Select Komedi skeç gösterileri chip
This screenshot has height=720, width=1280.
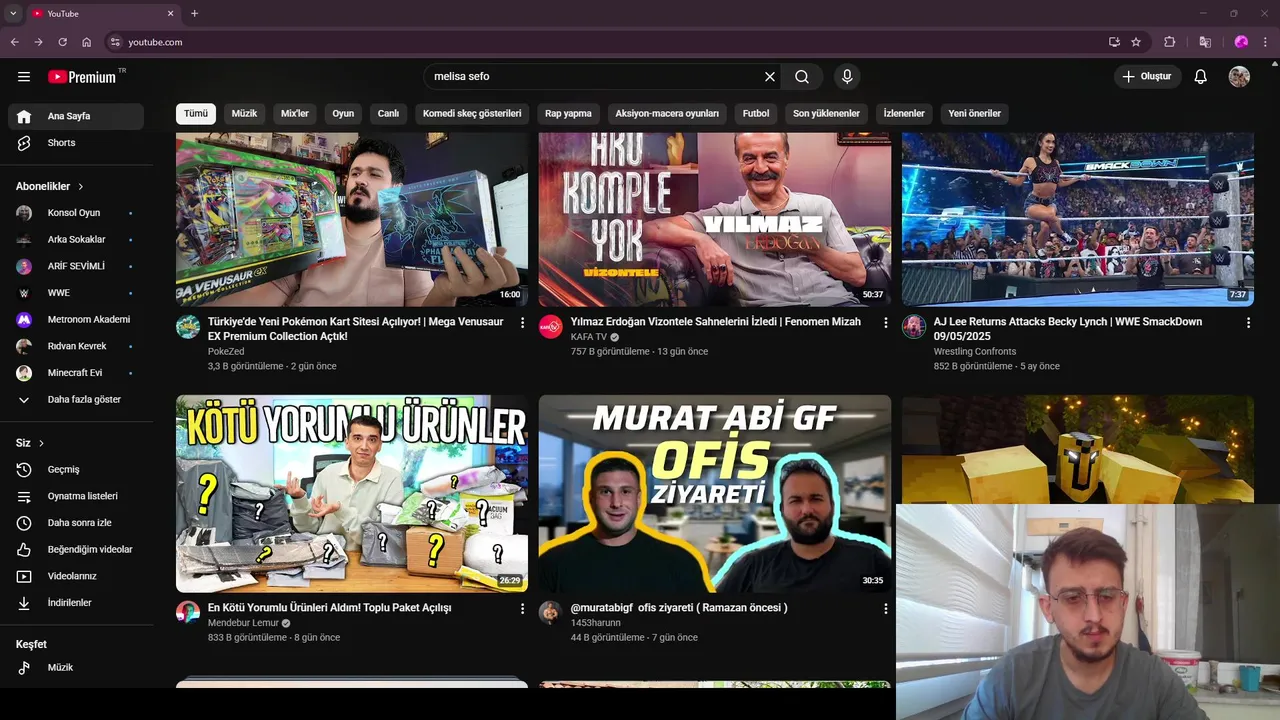(472, 114)
